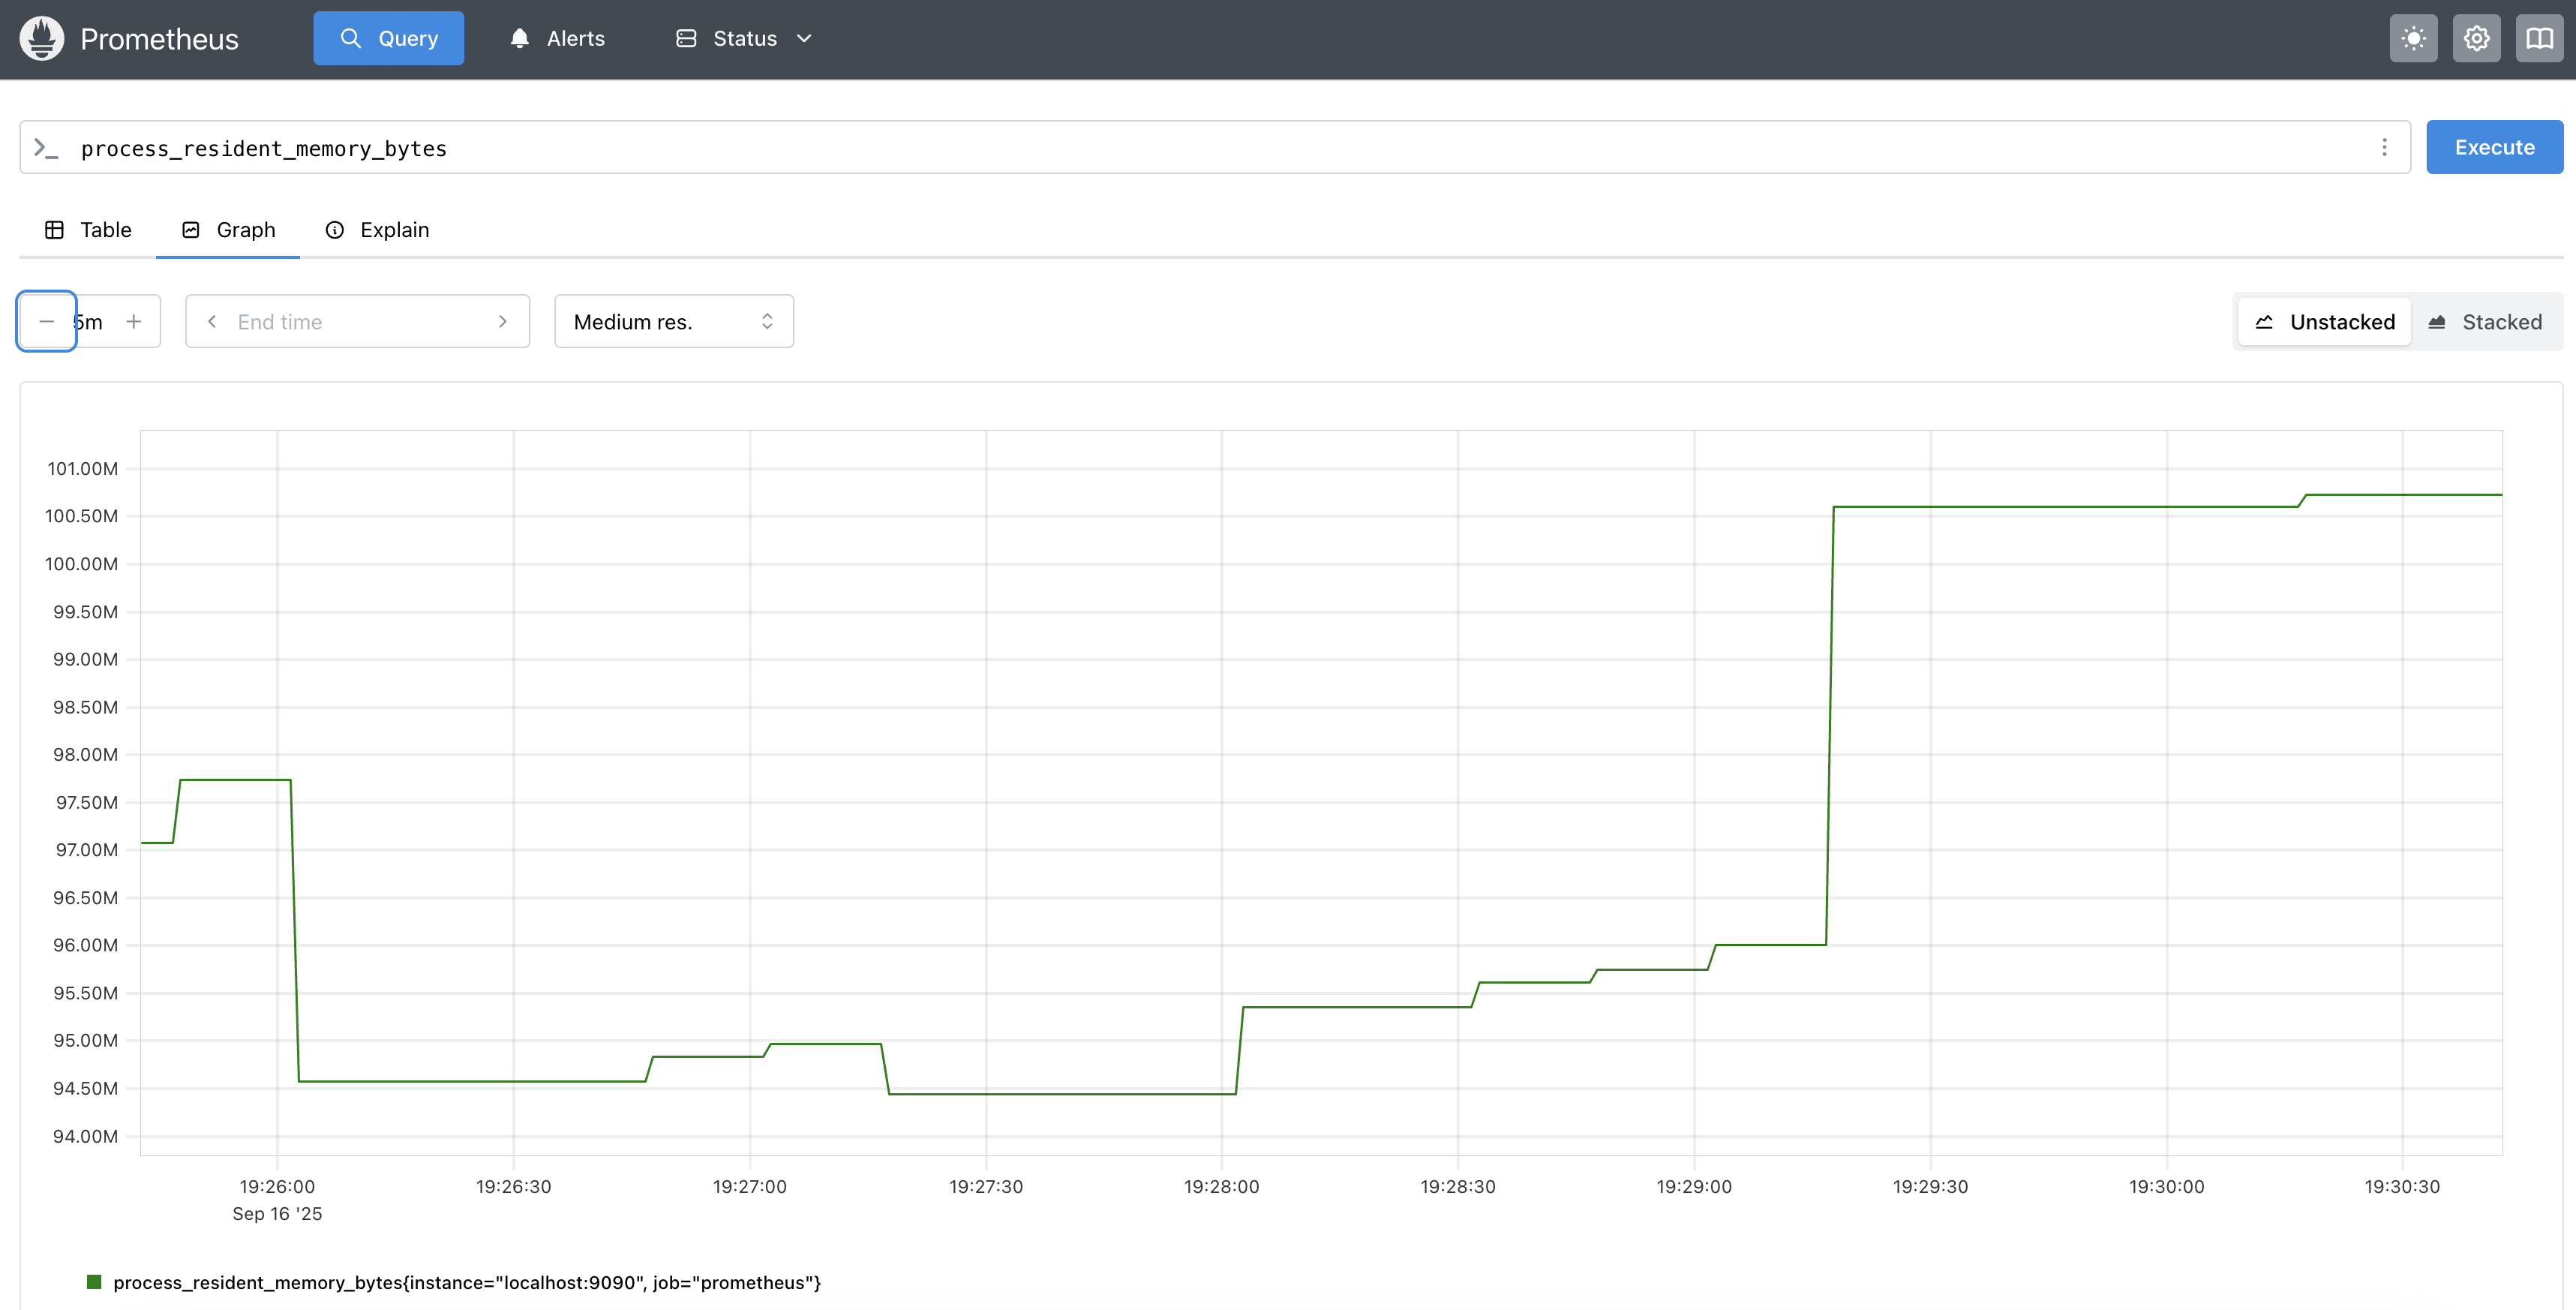The image size is (2576, 1310).
Task: Click the green legend color swatch
Action: (x=94, y=1282)
